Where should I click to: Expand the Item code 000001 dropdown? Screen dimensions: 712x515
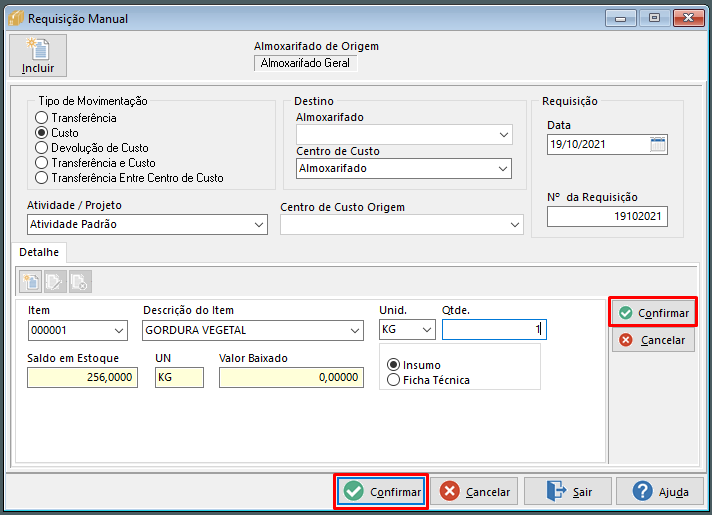pyautogui.click(x=119, y=331)
